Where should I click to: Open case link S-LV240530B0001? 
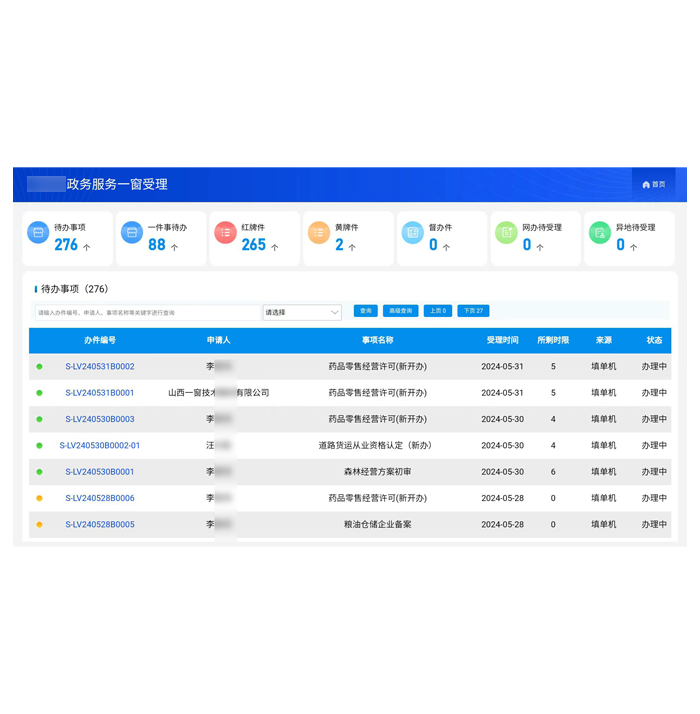tap(100, 472)
